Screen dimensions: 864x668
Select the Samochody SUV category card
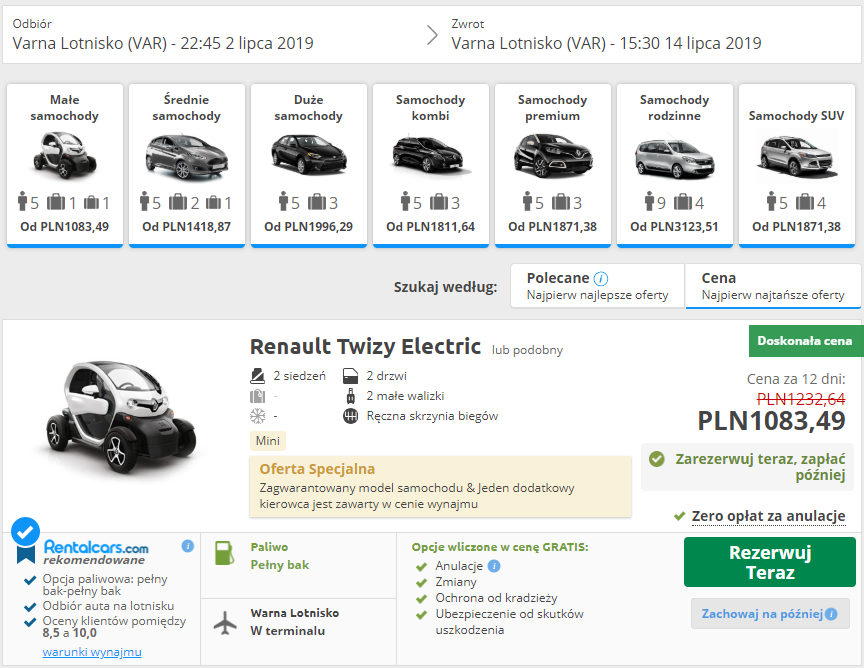click(797, 165)
